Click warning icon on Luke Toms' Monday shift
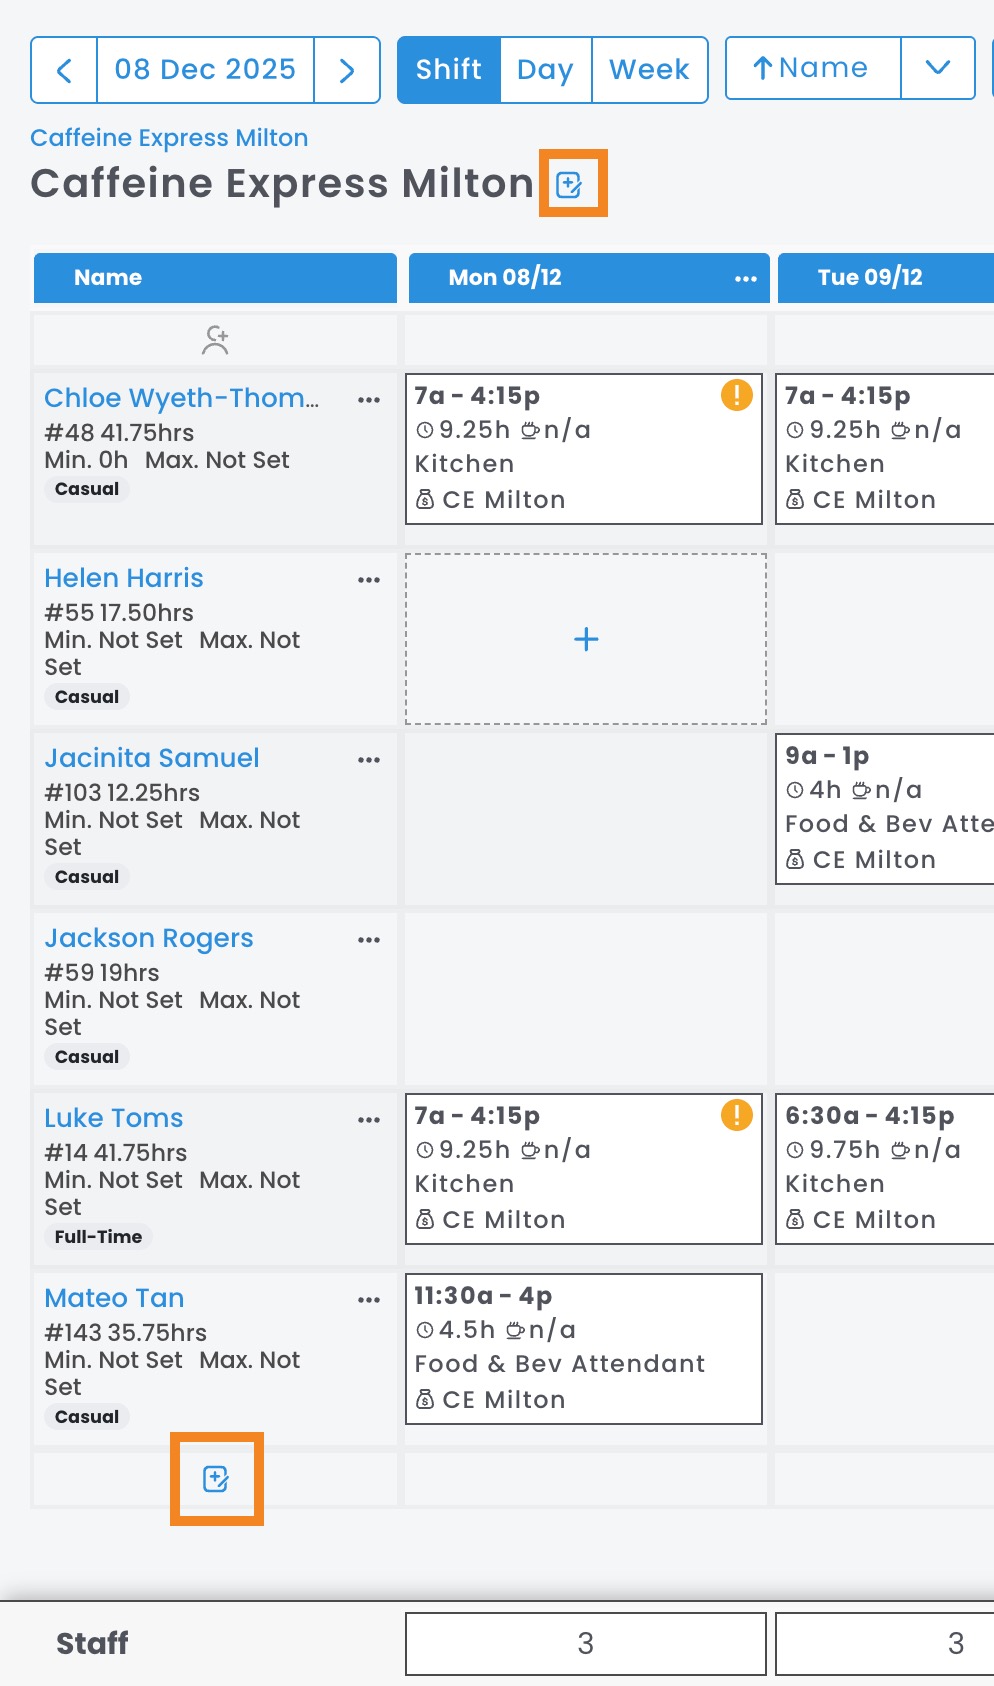The image size is (994, 1686). pos(736,1115)
